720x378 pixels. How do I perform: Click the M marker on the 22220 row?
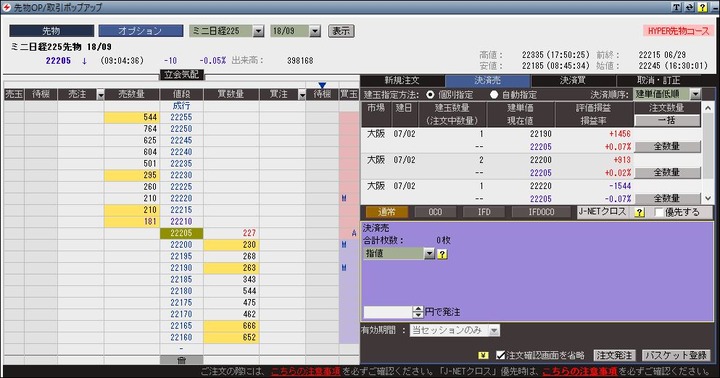click(x=344, y=198)
